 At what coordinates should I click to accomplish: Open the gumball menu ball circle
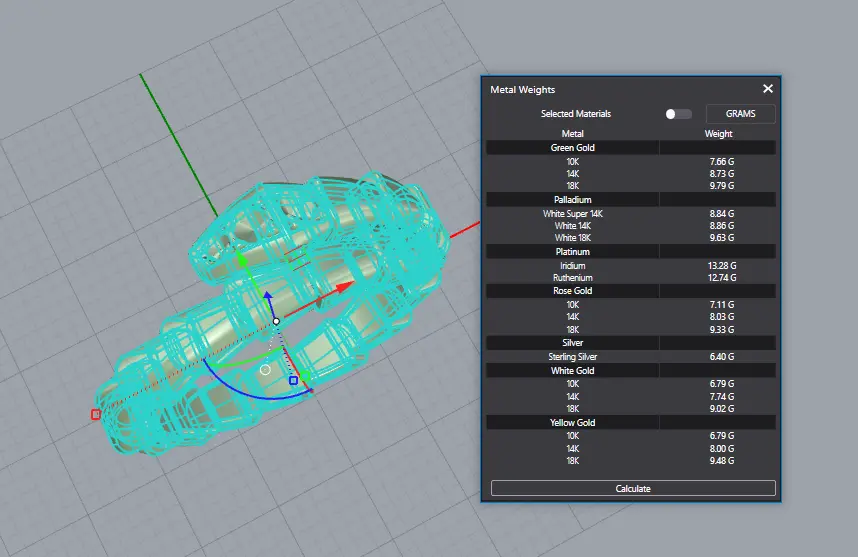(265, 369)
